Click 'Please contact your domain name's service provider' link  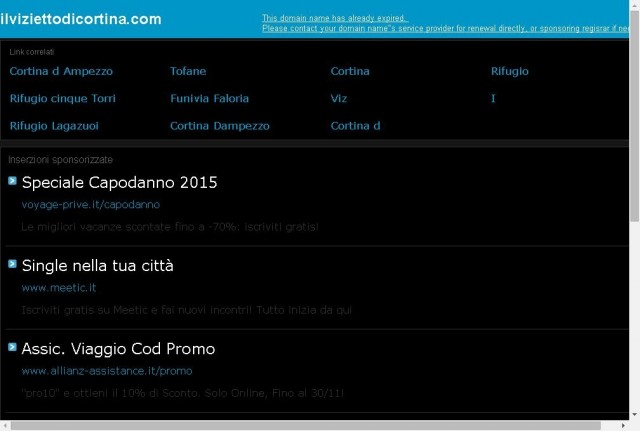click(x=445, y=29)
